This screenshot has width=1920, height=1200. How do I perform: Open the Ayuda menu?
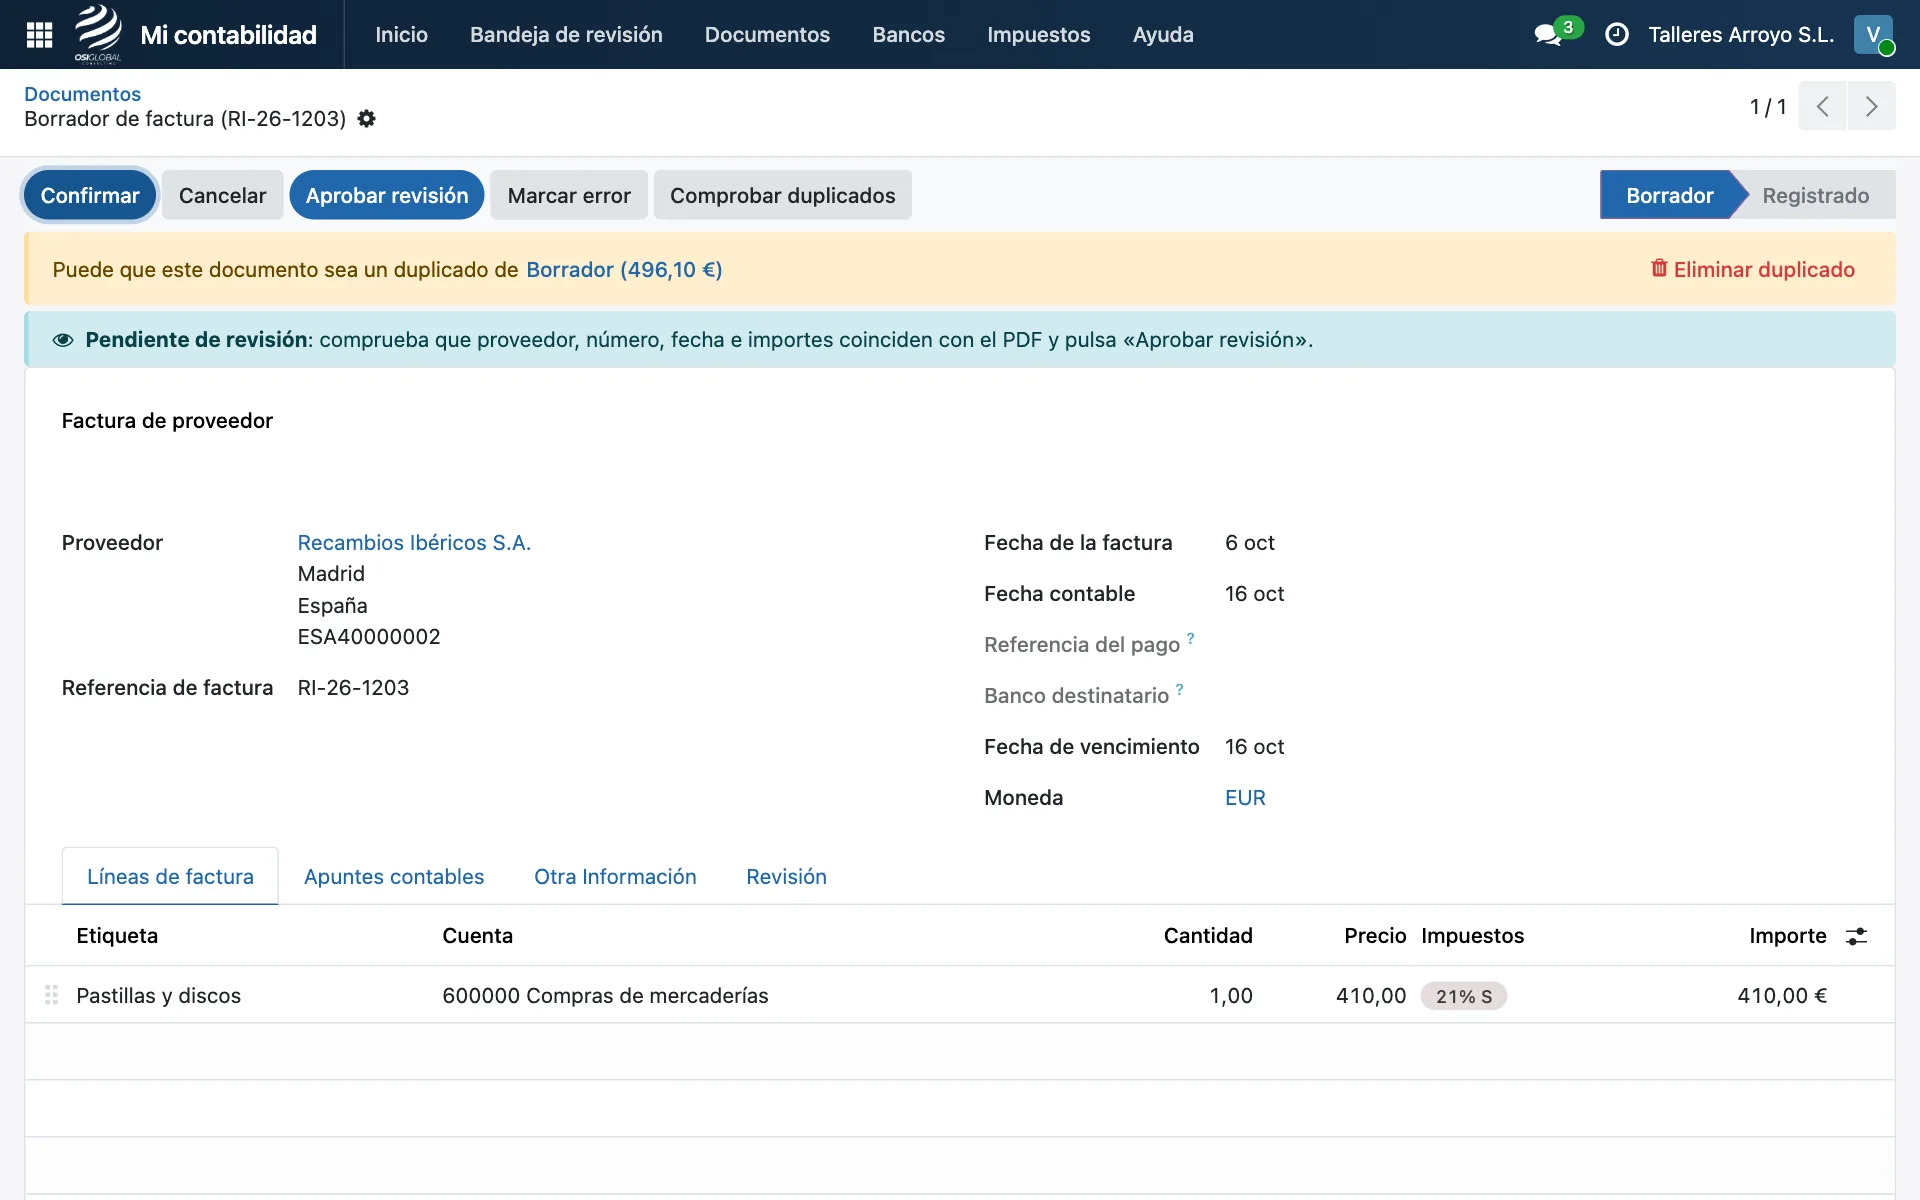[x=1163, y=35]
